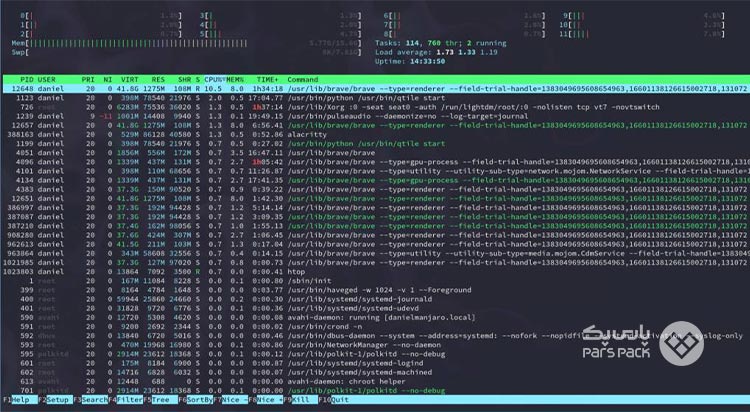
Task: Select process 1123 python qtile start
Action: (x=376, y=98)
